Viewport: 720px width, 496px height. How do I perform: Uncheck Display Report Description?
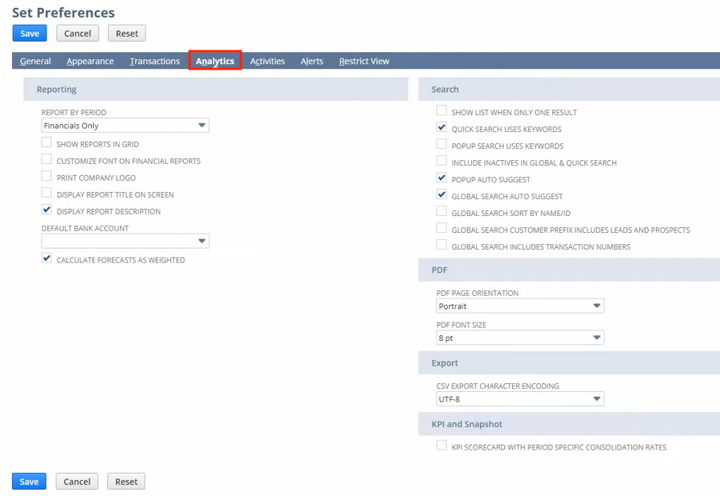click(x=46, y=210)
